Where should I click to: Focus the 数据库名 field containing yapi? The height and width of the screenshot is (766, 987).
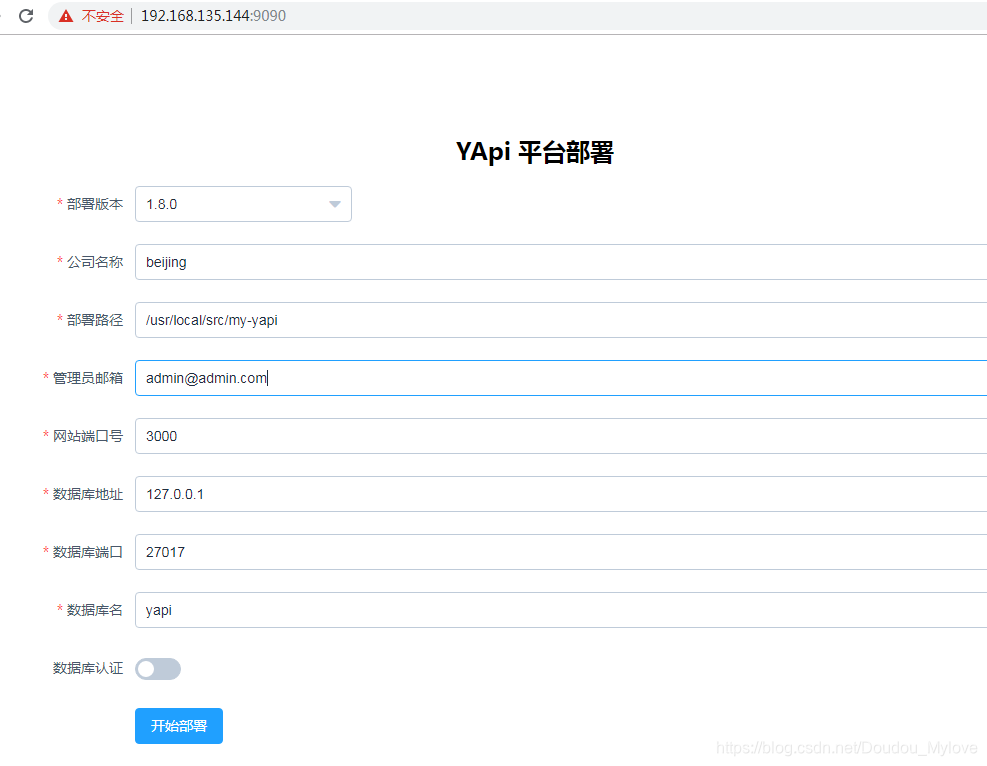click(x=400, y=610)
